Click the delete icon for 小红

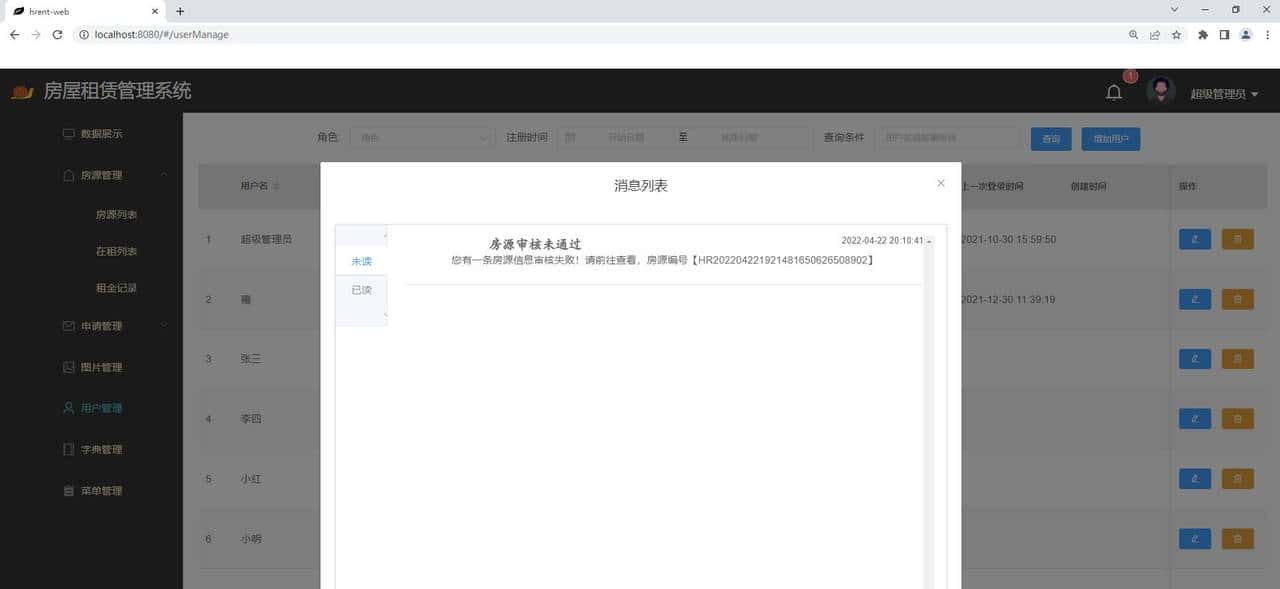(1237, 478)
